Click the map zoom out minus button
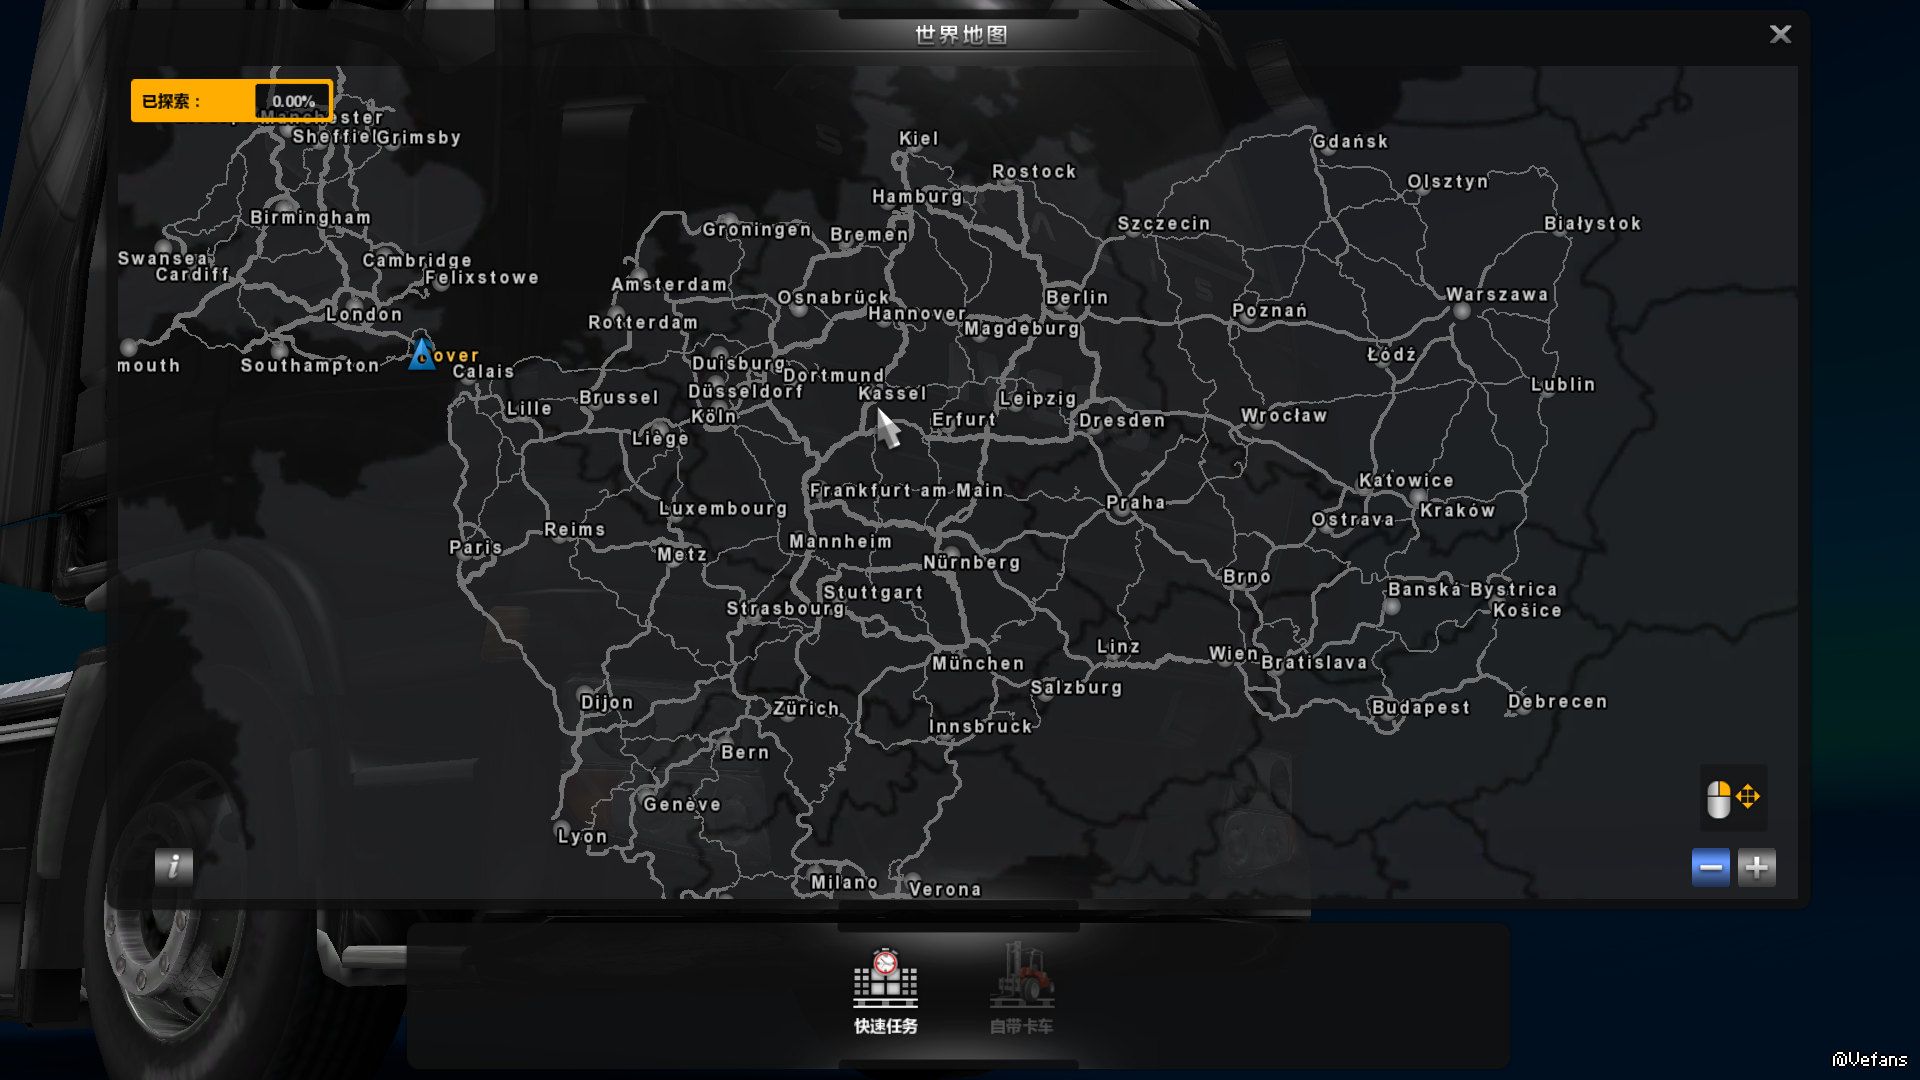The height and width of the screenshot is (1080, 1920). pos(1710,867)
